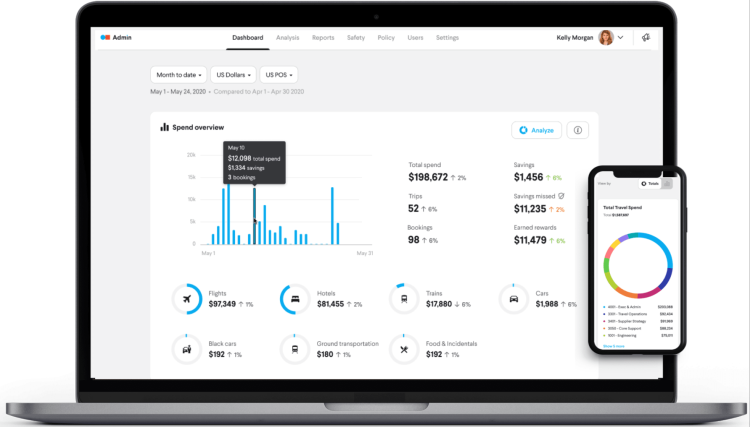750x427 pixels.
Task: Go to the Dashboard tab
Action: pyautogui.click(x=248, y=37)
